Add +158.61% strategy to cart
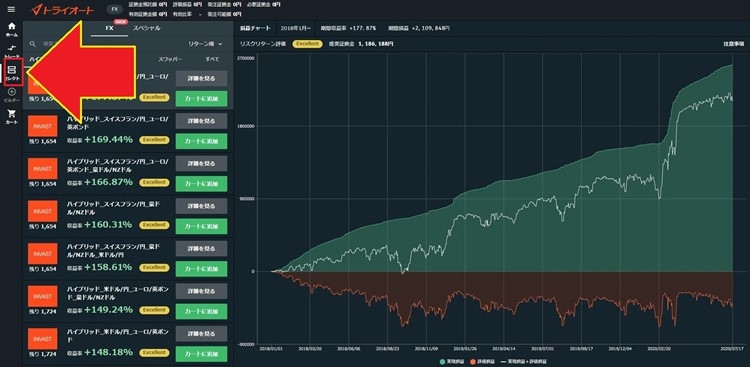This screenshot has height=367, width=750. click(201, 269)
